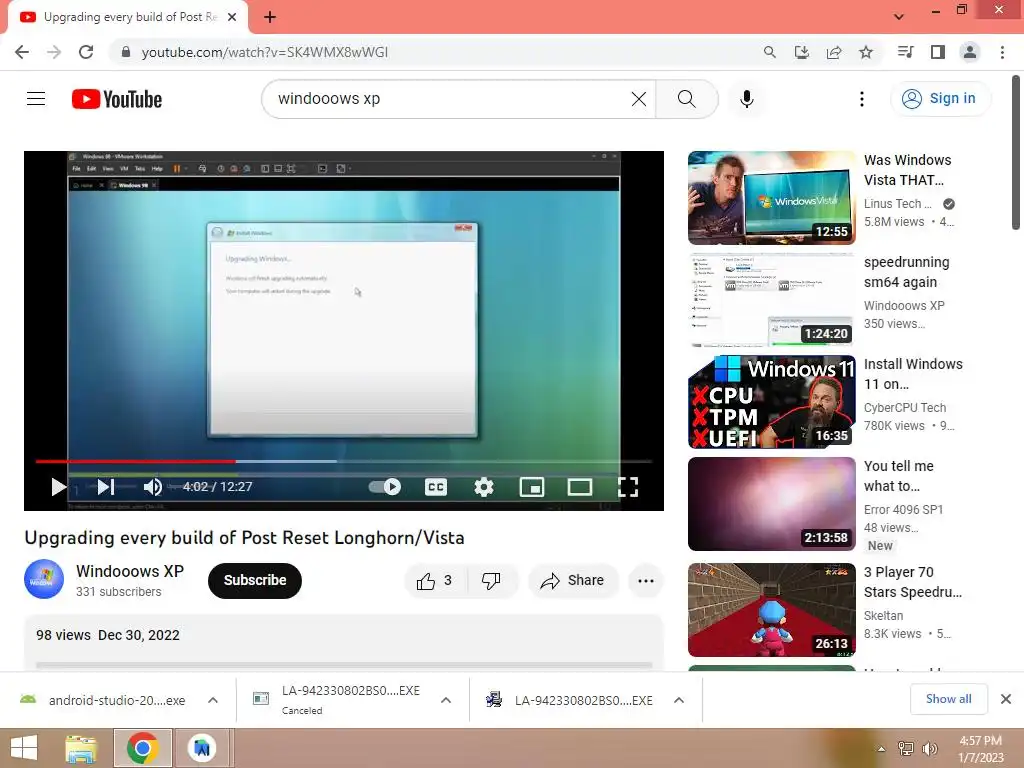
Task: Bookmark this page with the star icon
Action: pos(866,52)
